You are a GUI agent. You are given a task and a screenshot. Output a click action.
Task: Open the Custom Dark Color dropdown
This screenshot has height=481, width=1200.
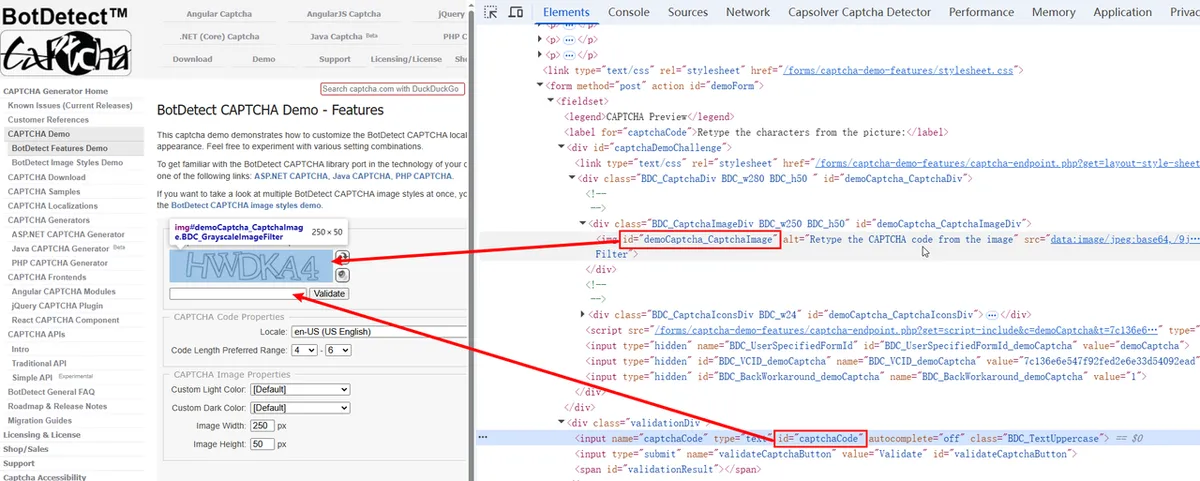coord(299,408)
